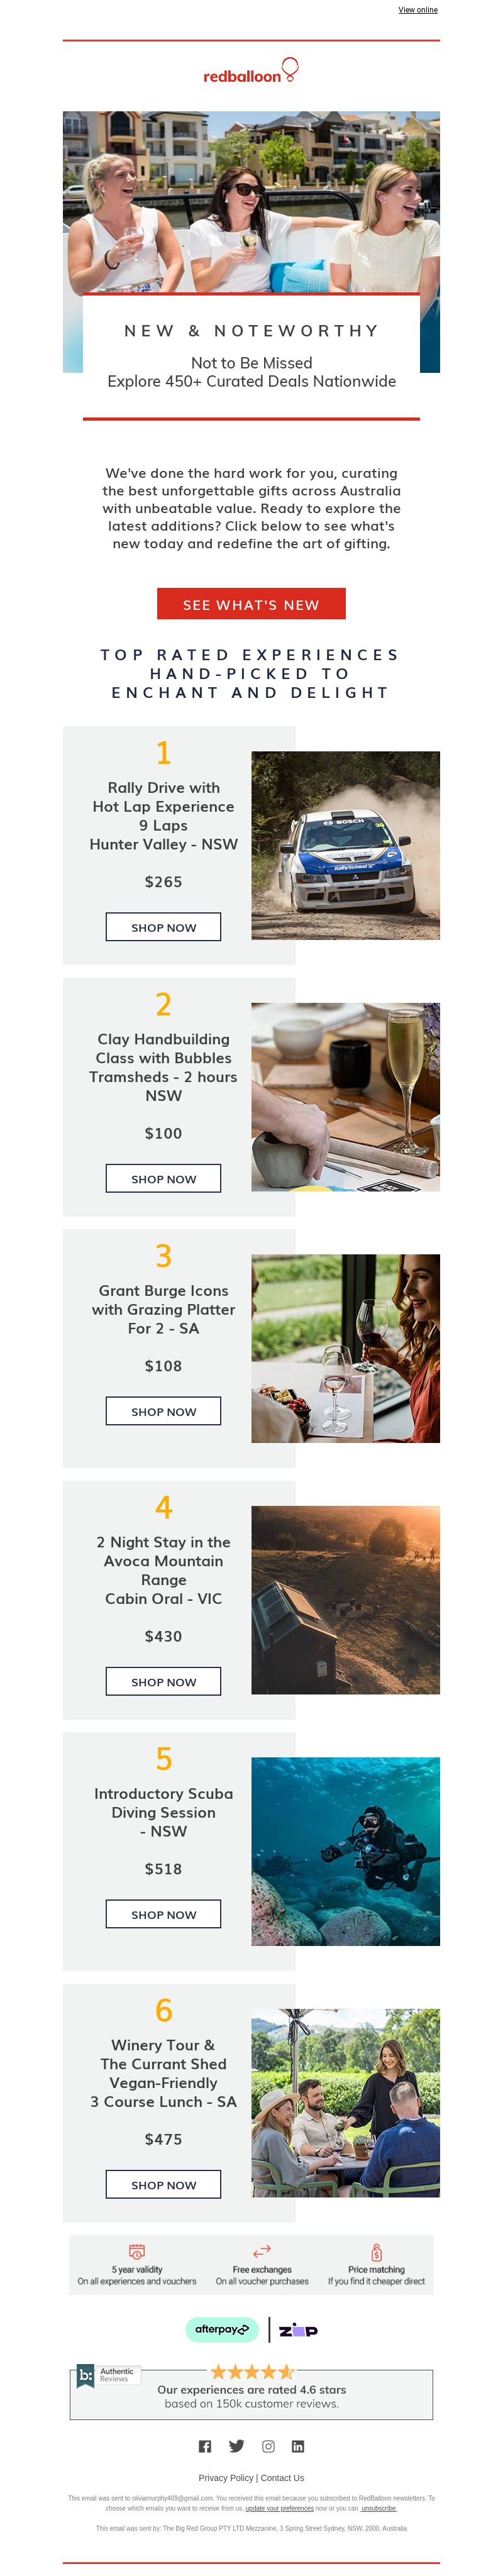Screen dimensions: 503x2576
Task: Open the Instagram social icon
Action: pyautogui.click(x=268, y=2446)
